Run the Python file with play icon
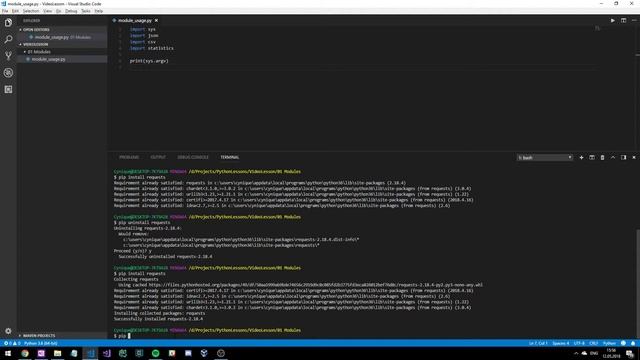Screen dimensions: 640x360 coord(613,20)
